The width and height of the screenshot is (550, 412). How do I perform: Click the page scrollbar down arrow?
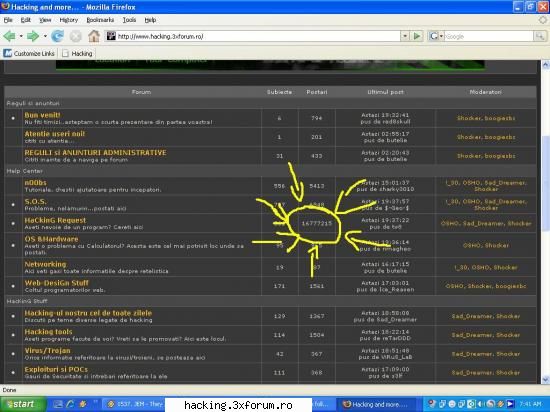545,379
